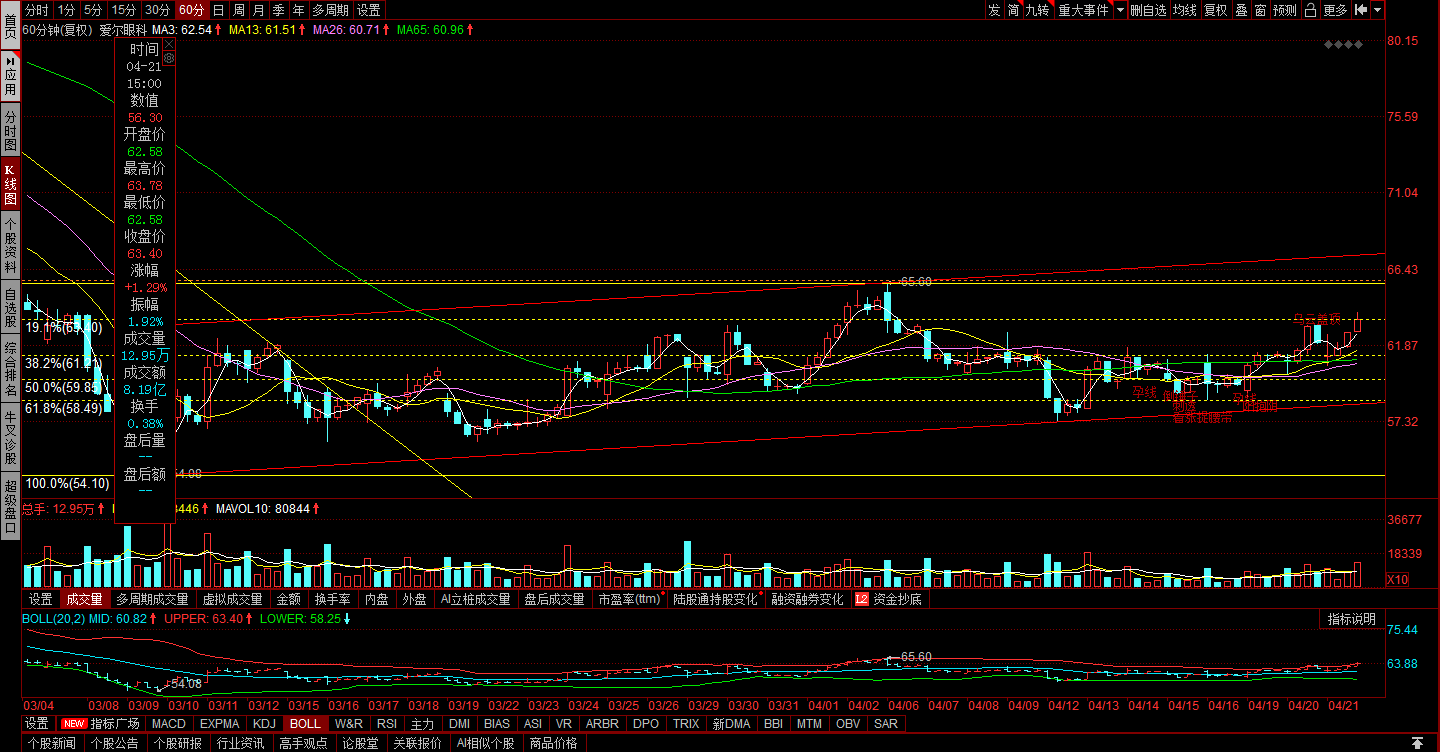
Task: Click the 叠 overlay button
Action: (1241, 10)
